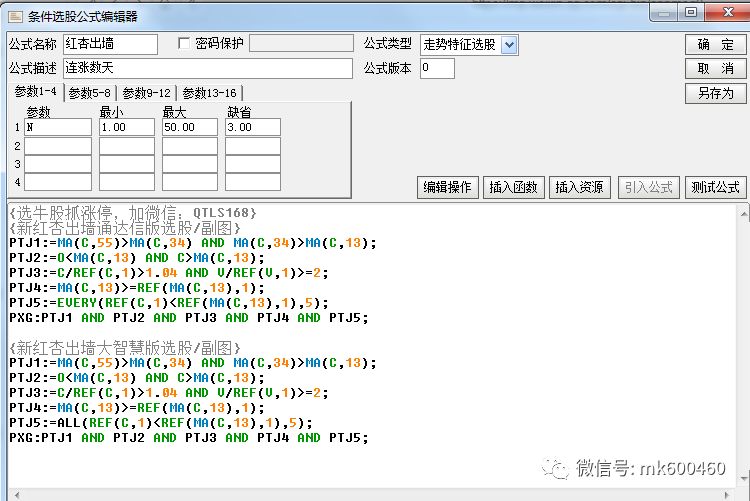Close the formula editor window
The width and height of the screenshot is (750, 501).
coord(725,13)
